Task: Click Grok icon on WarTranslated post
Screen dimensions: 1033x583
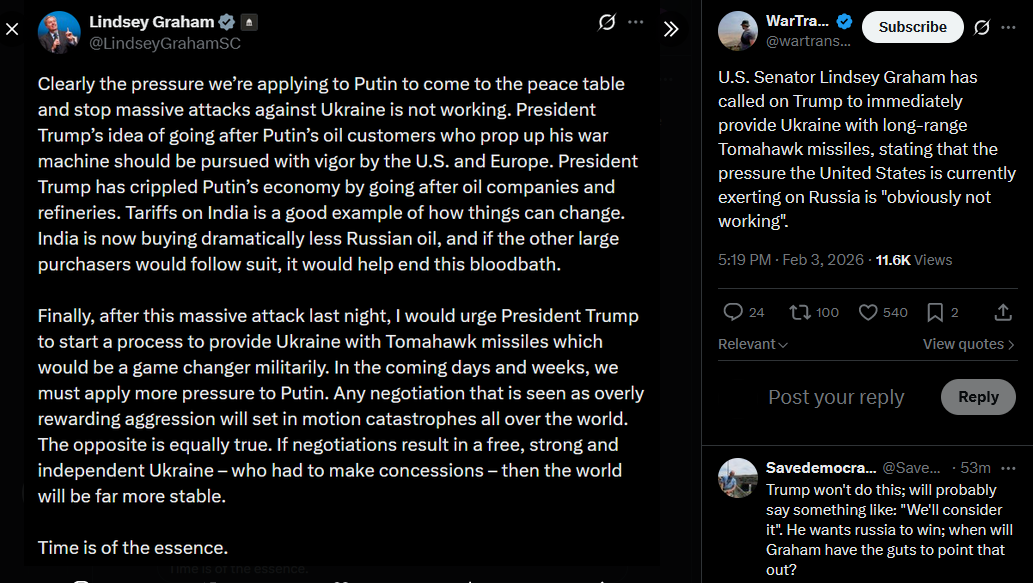Action: click(982, 27)
